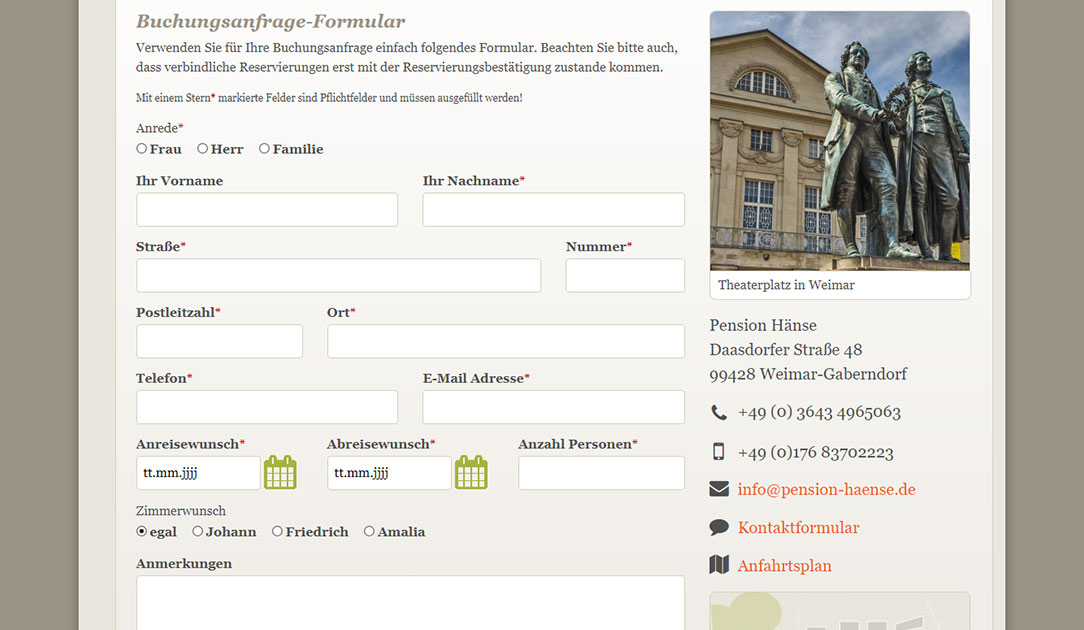Click the speech bubble icon beside Kontaktformular
The image size is (1084, 630).
point(719,527)
